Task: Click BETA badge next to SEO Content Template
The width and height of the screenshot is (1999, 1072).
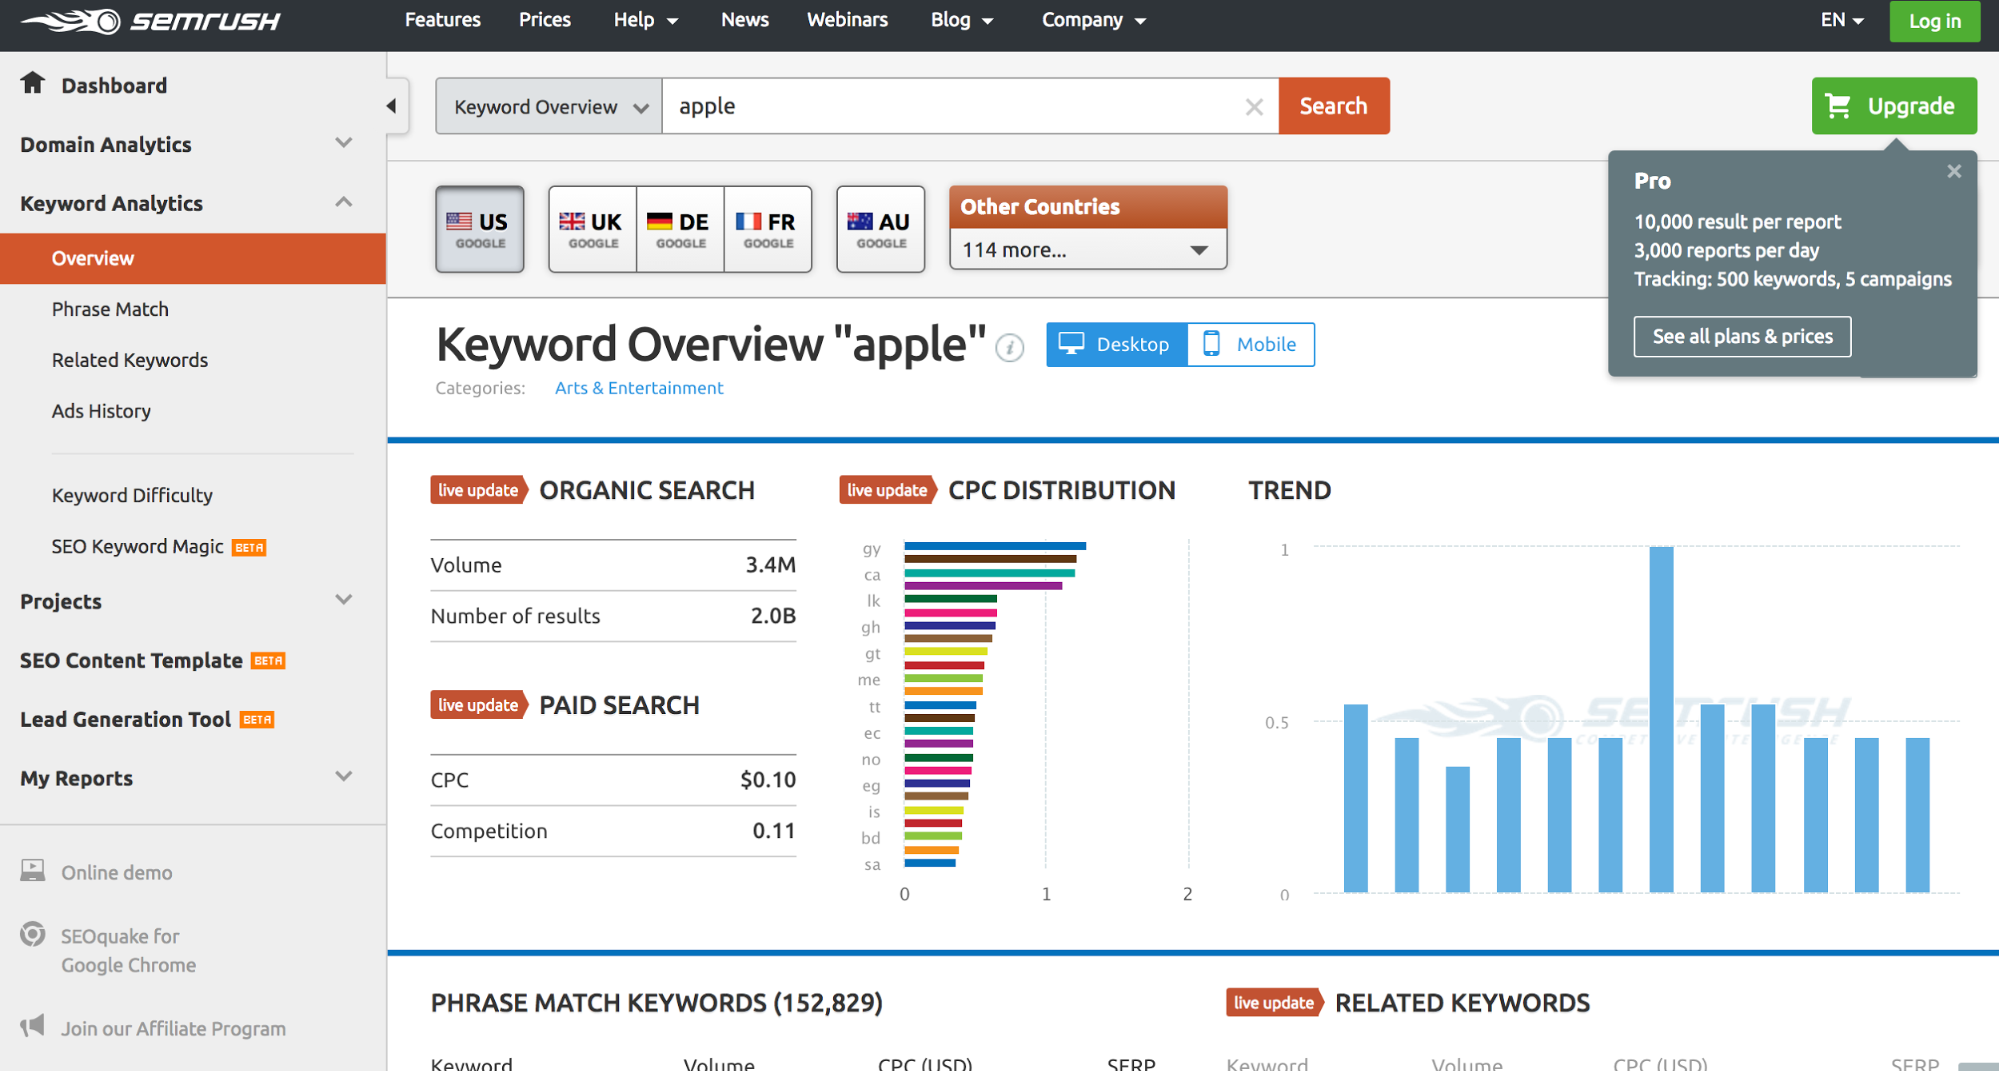Action: (x=268, y=661)
